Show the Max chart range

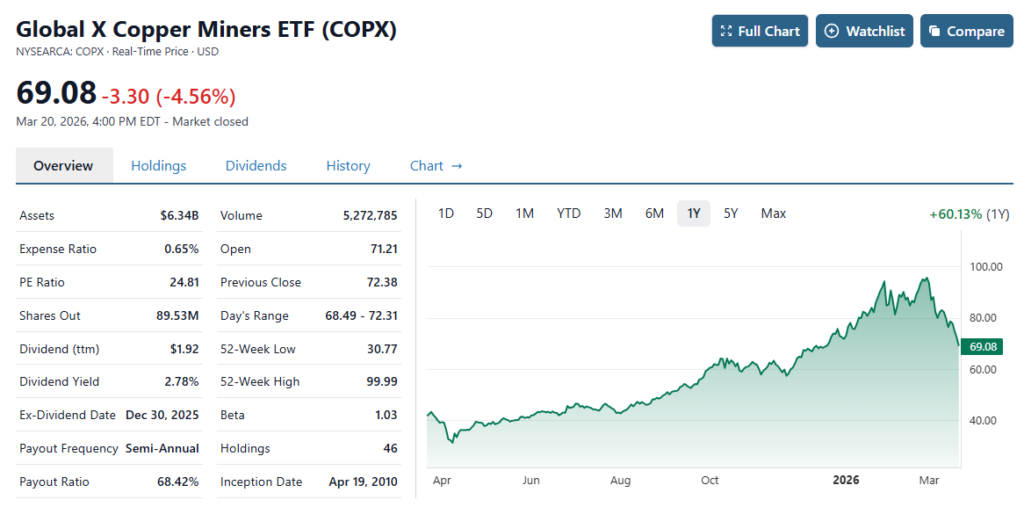pos(773,213)
